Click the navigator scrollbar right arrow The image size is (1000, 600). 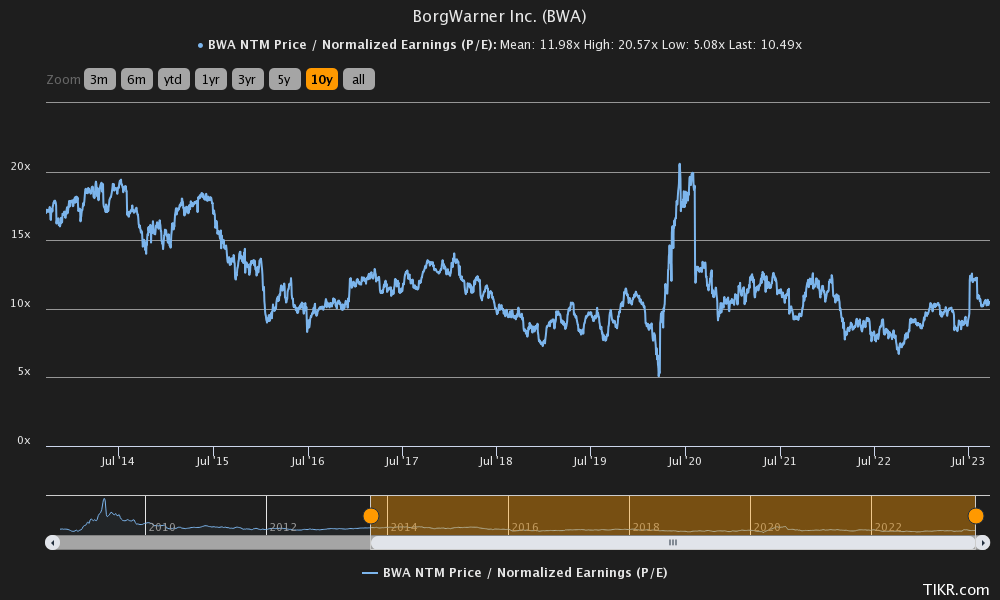pos(983,543)
